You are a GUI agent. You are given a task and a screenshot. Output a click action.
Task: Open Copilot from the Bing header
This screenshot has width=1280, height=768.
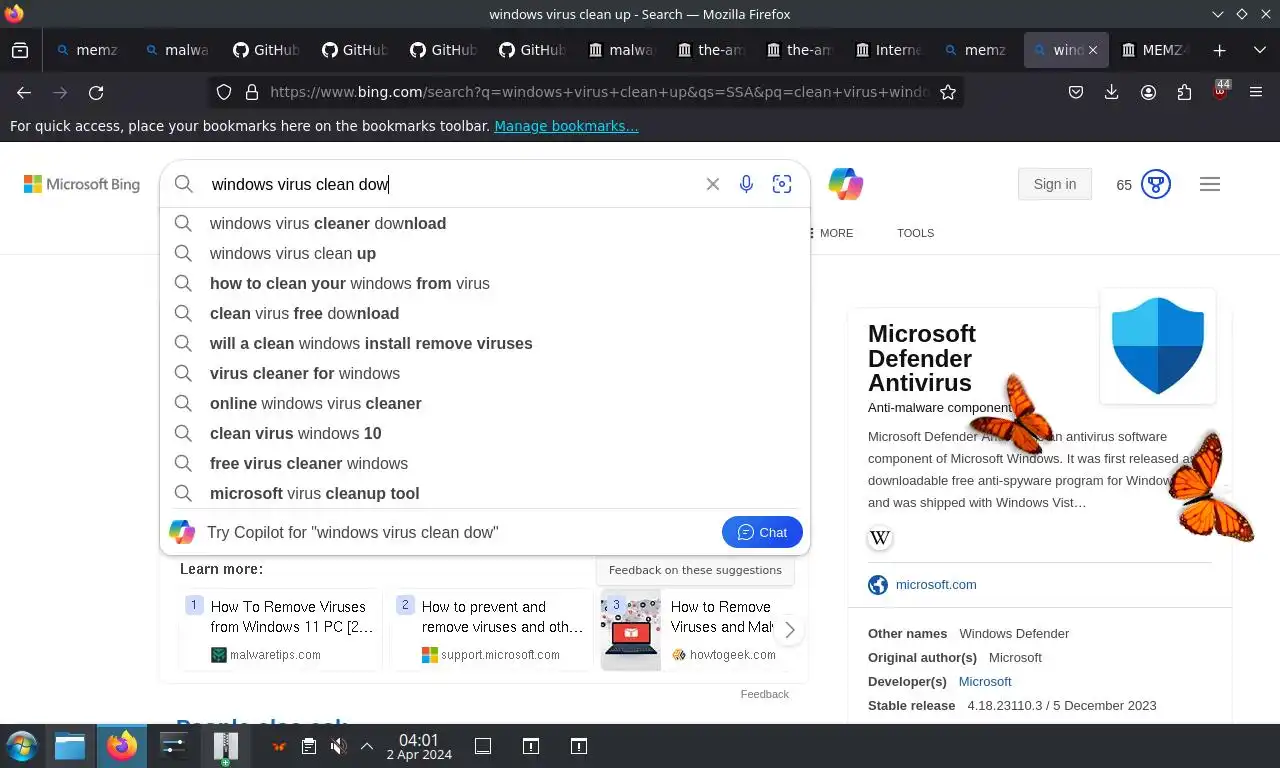[x=845, y=184]
